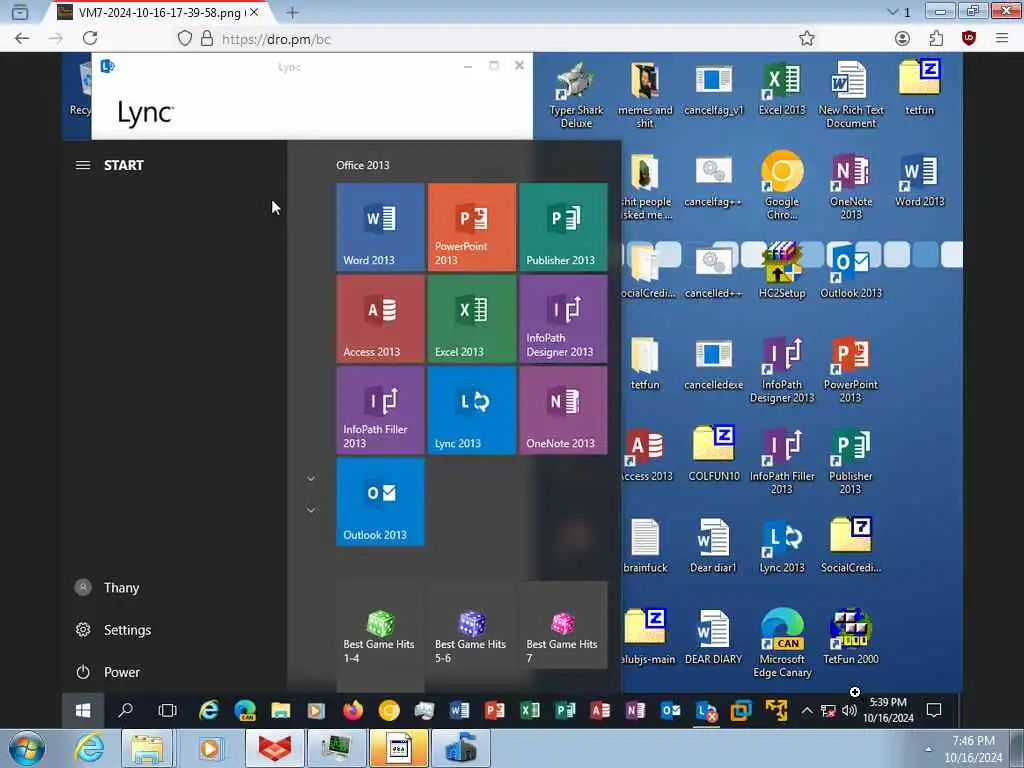Image resolution: width=1024 pixels, height=768 pixels.
Task: Open Access from the VM taskbar
Action: pyautogui.click(x=600, y=711)
